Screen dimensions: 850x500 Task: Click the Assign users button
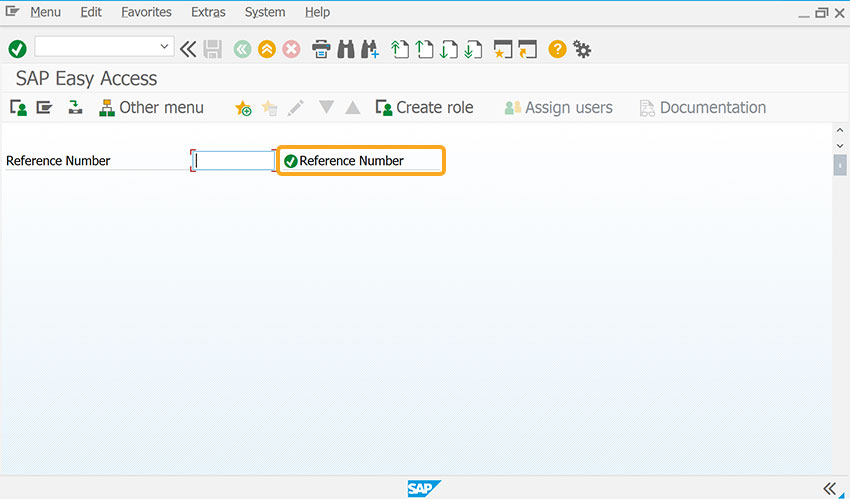(x=558, y=107)
